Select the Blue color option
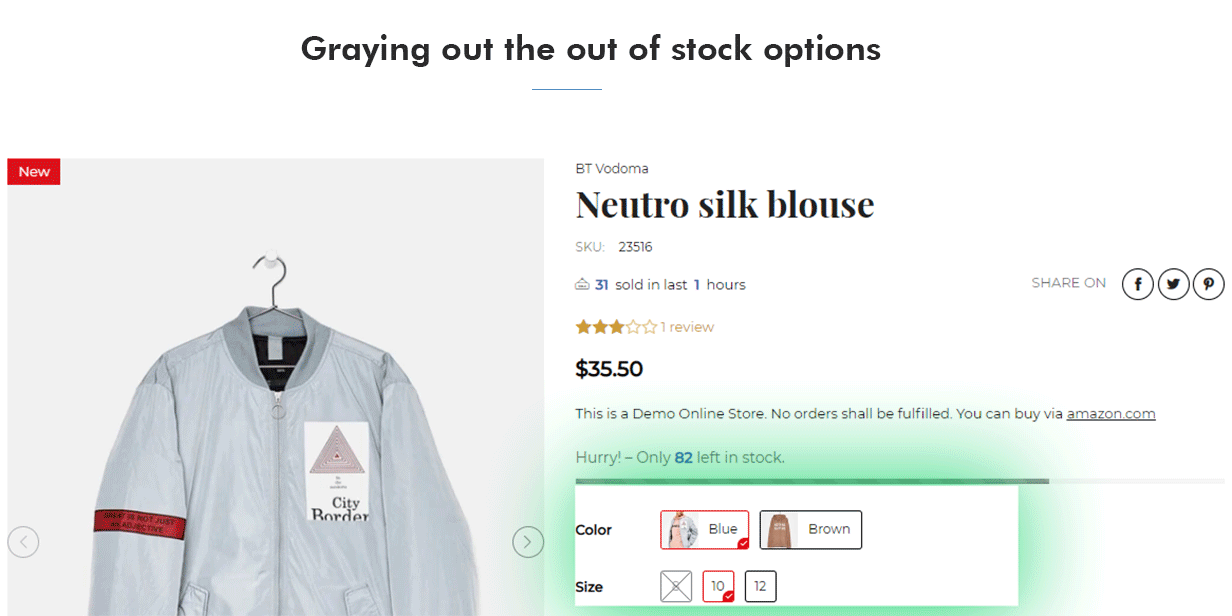Screen dimensions: 1232x616 [x=705, y=530]
